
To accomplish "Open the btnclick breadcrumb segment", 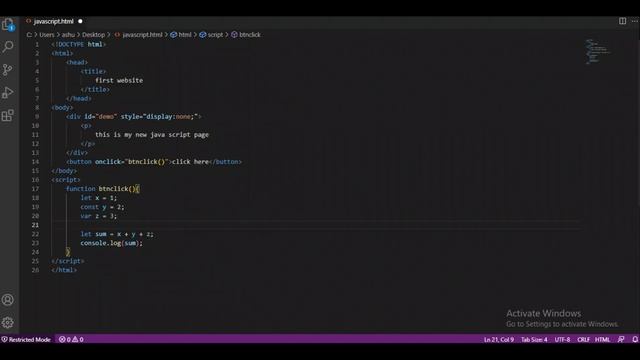I will (x=246, y=35).
